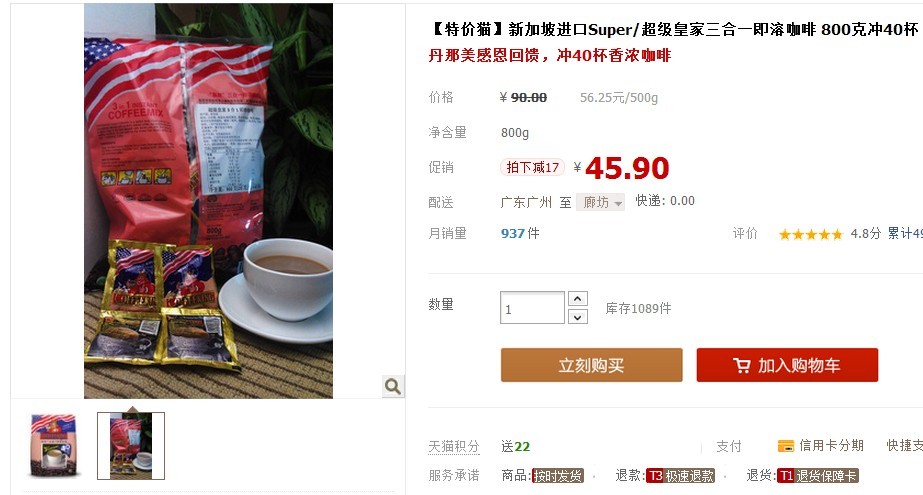
Task: Click the 立刻购买 buy now button
Action: tap(592, 365)
